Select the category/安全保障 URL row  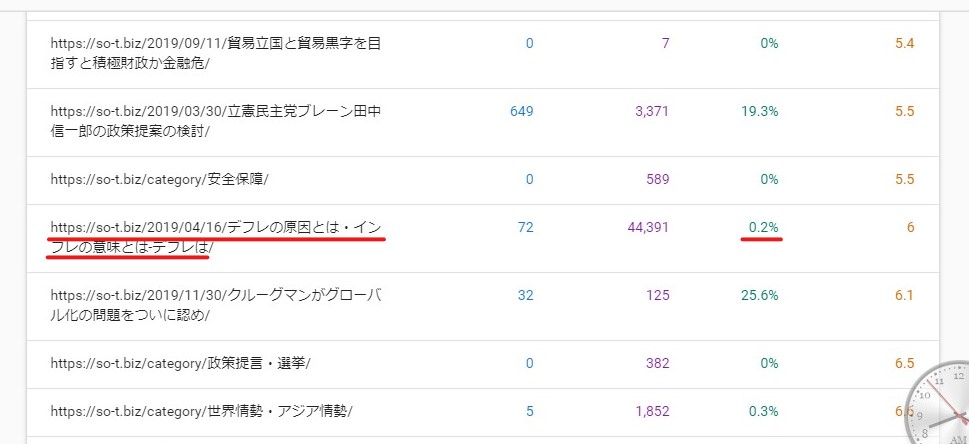pyautogui.click(x=483, y=180)
